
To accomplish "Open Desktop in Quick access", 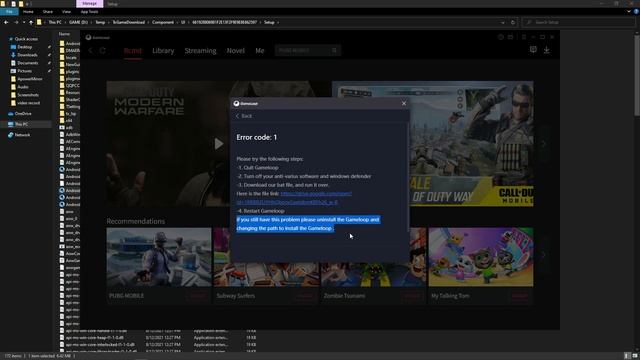I will point(24,47).
